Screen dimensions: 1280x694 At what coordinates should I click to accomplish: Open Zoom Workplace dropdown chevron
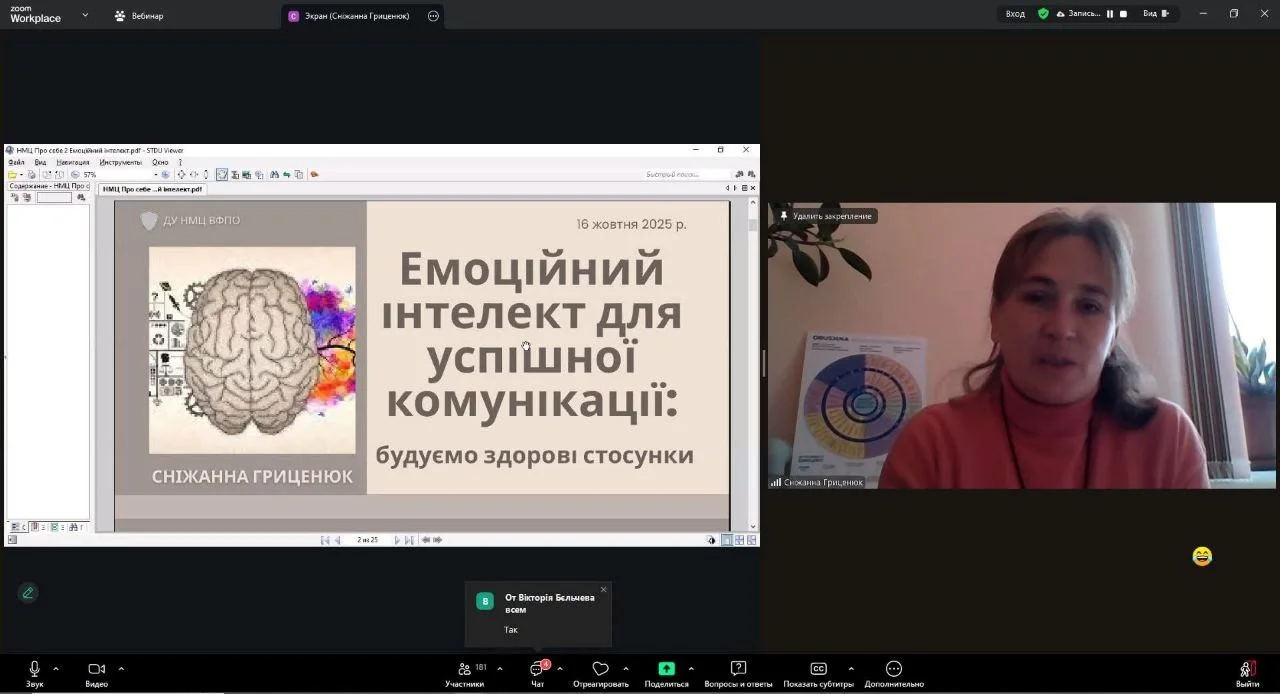[x=85, y=15]
